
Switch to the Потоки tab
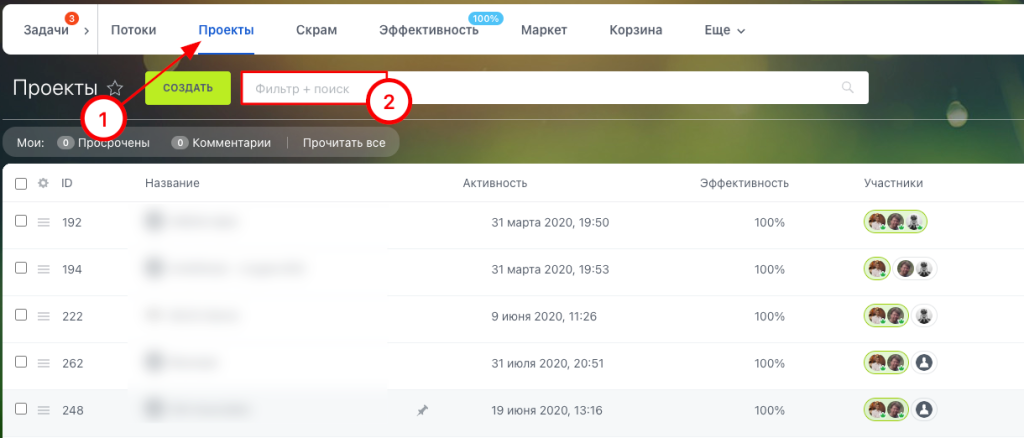(x=133, y=30)
